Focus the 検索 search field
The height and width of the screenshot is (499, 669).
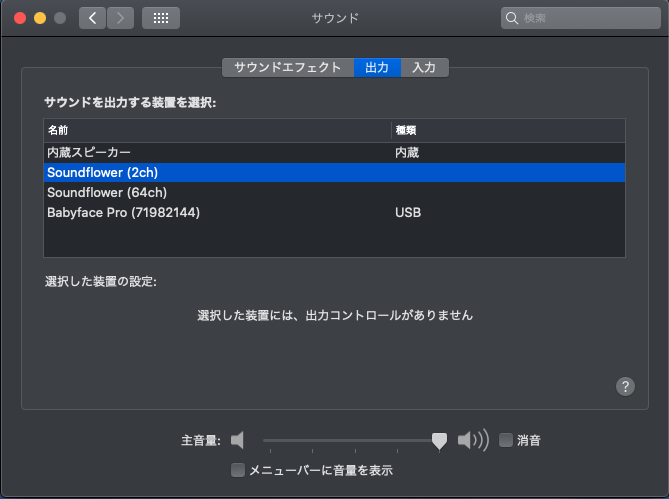[x=581, y=18]
